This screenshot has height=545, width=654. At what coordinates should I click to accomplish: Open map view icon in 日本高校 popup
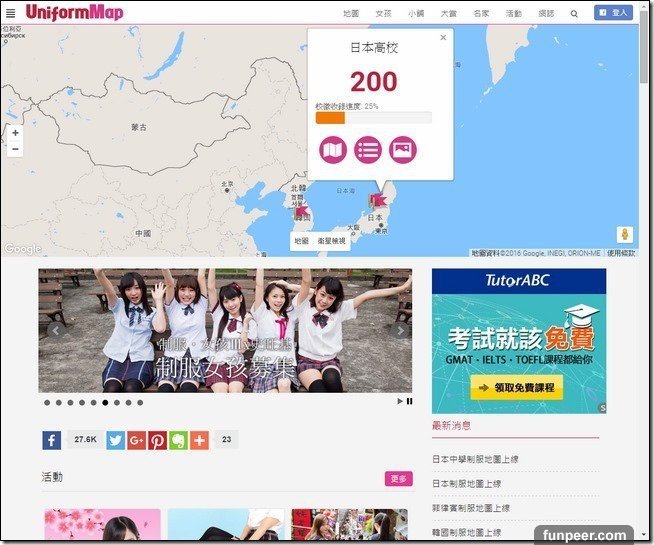[x=333, y=150]
